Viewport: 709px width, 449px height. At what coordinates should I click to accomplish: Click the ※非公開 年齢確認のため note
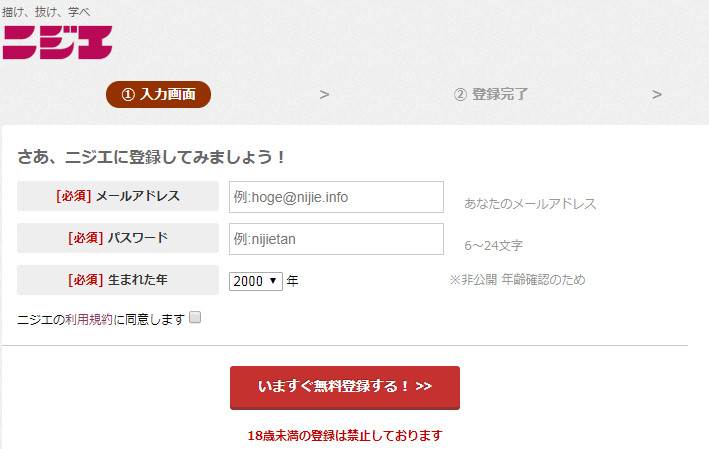coord(517,280)
